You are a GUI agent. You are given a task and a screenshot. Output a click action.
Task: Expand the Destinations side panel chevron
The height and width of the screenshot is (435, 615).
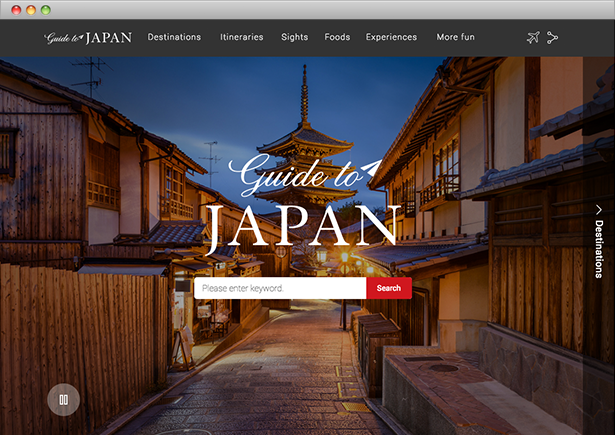[x=599, y=209]
